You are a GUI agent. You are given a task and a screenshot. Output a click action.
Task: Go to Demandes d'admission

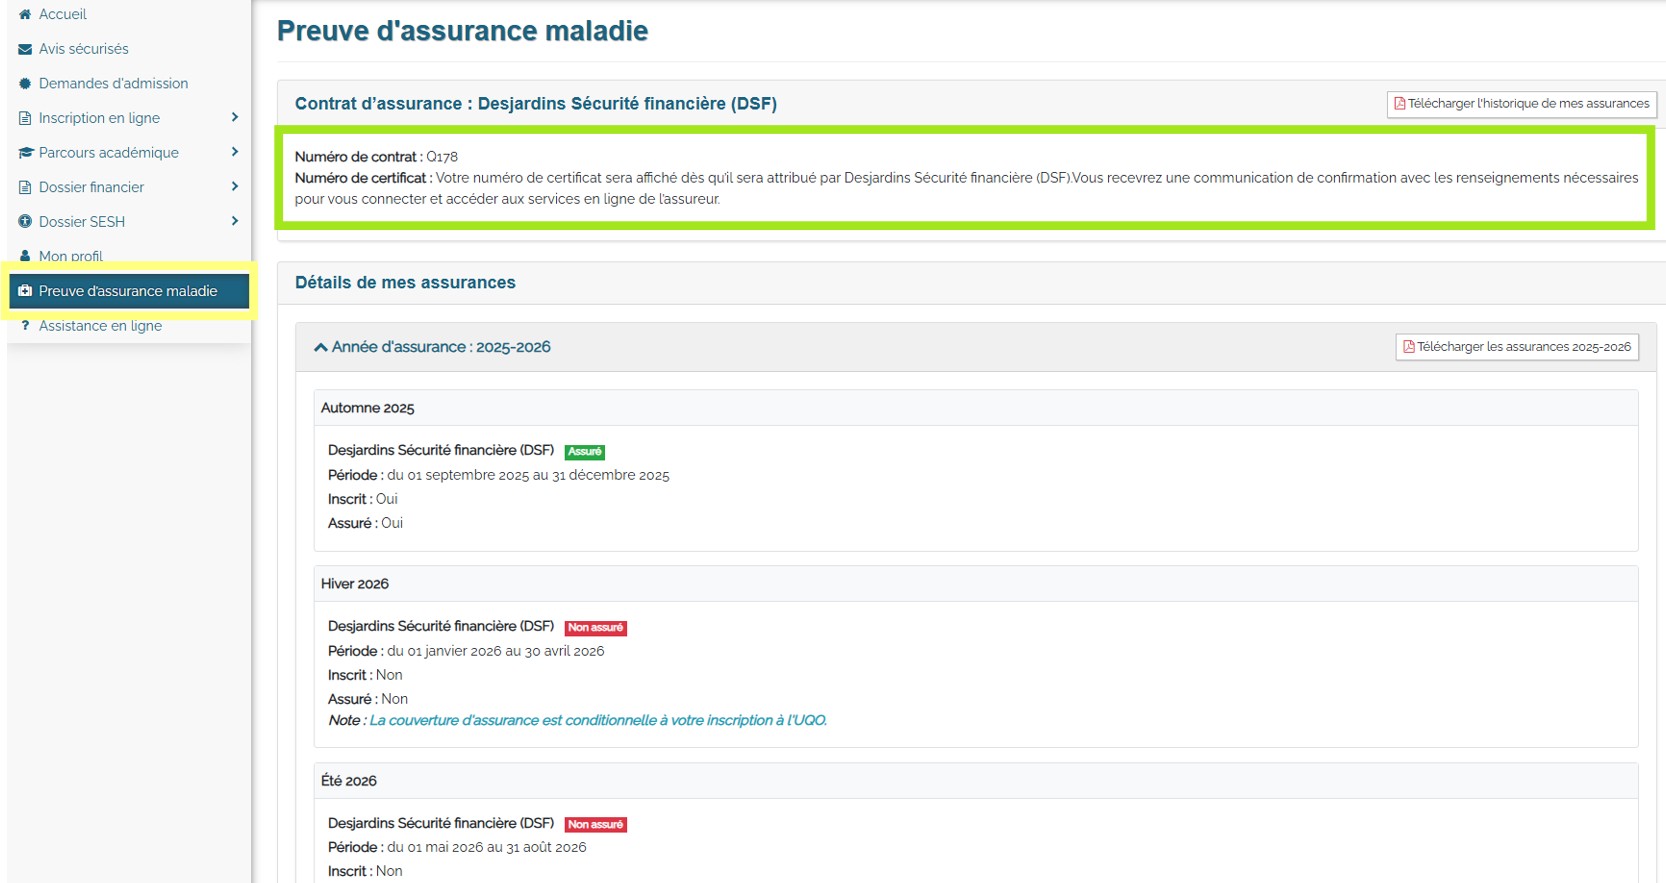point(113,84)
